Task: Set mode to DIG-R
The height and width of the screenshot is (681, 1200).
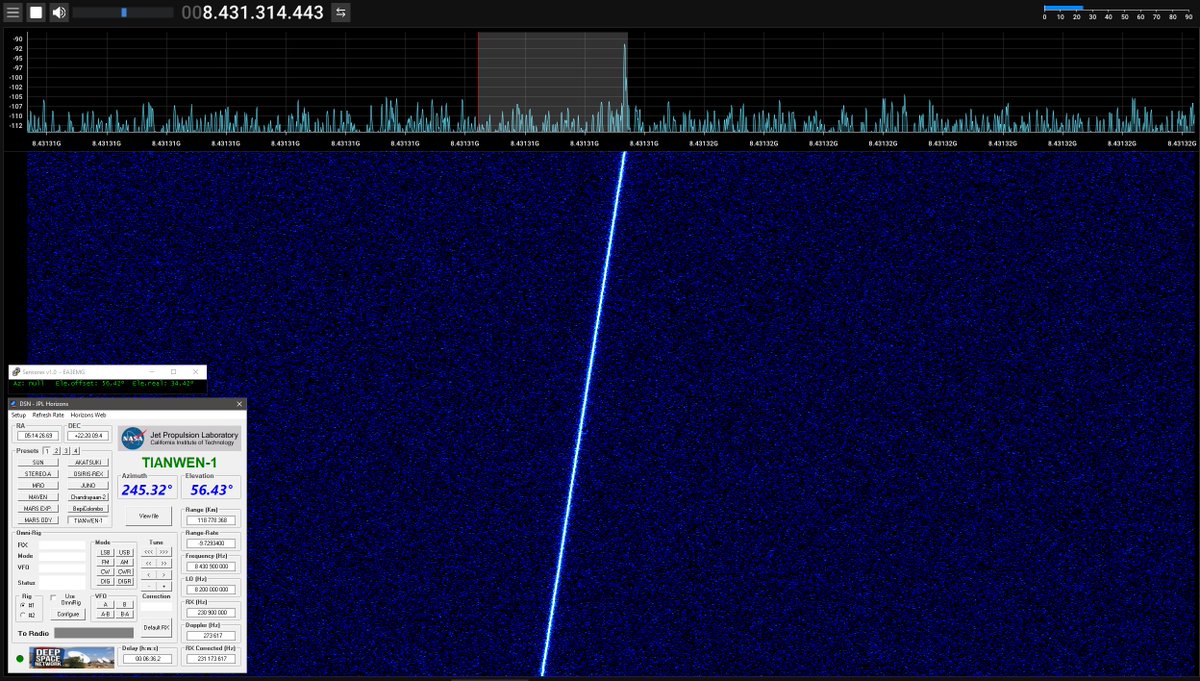Action: coord(125,581)
